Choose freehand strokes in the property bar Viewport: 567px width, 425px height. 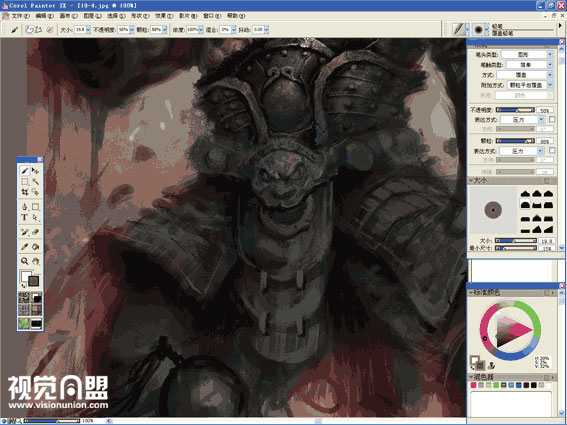[x=30, y=30]
